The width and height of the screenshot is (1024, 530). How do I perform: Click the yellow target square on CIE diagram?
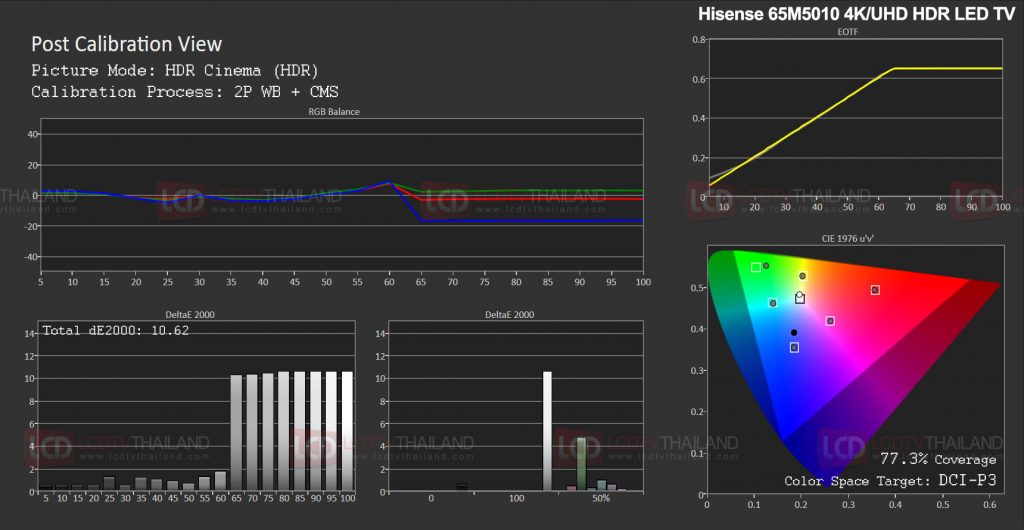click(803, 276)
